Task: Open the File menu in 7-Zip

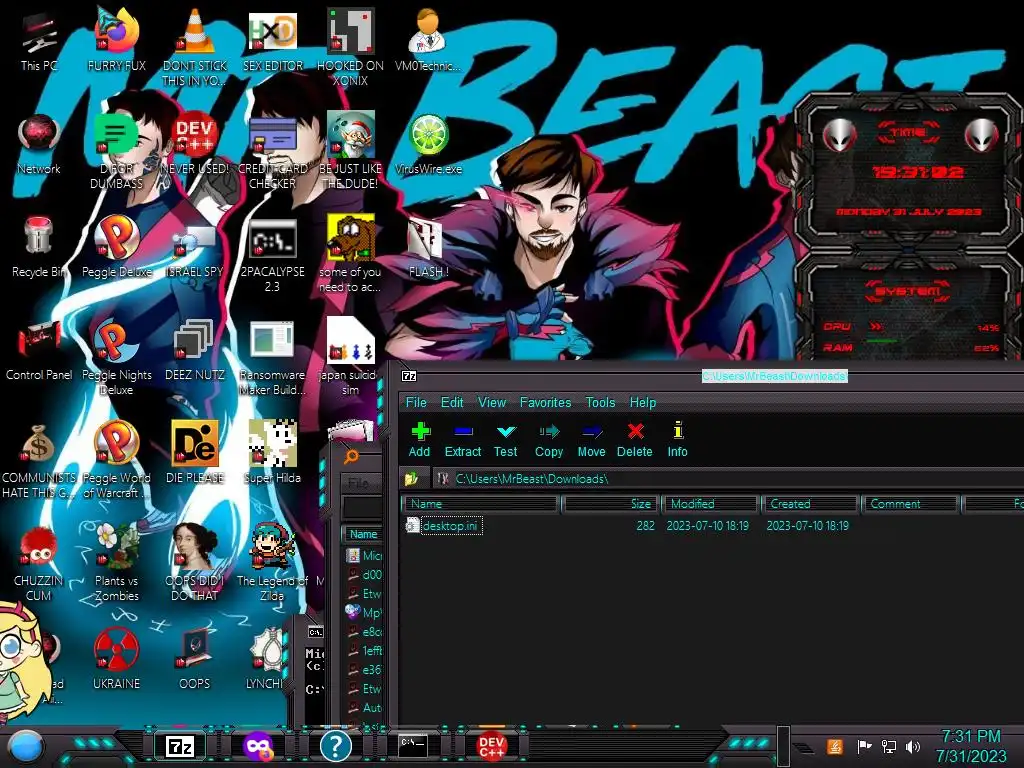Action: tap(416, 402)
